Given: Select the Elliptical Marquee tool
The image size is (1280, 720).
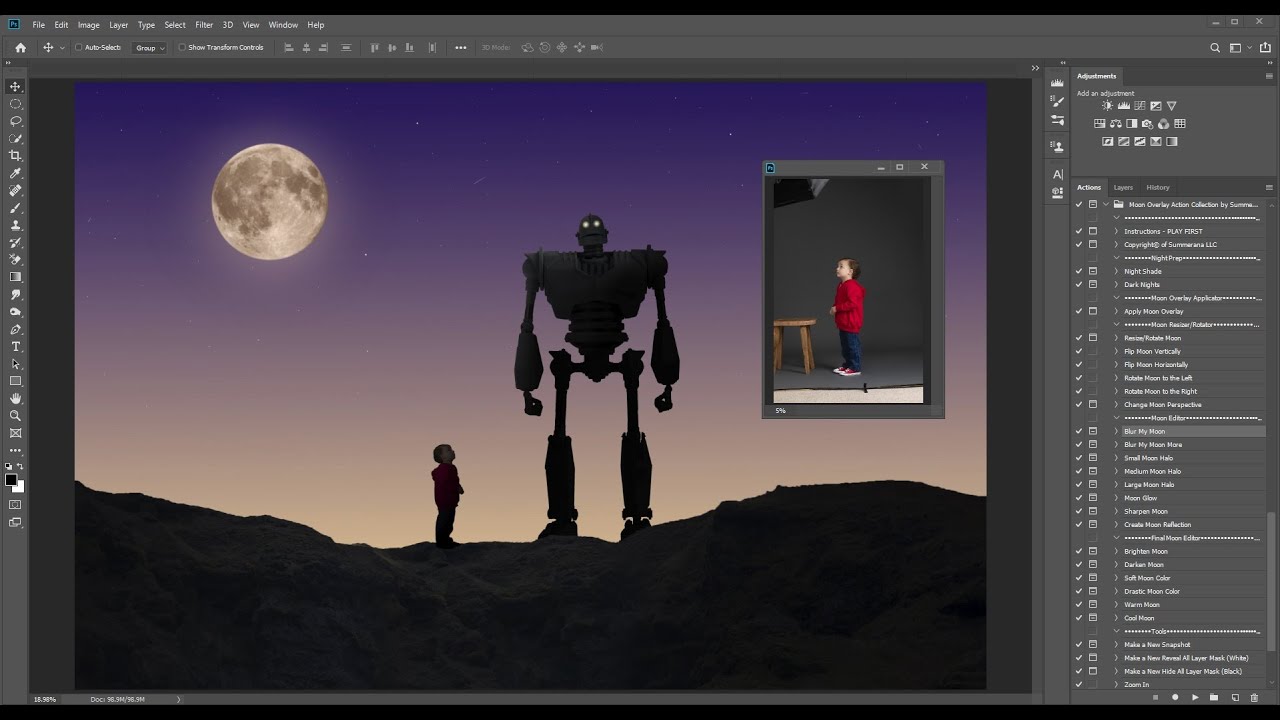Looking at the screenshot, I should 15,104.
